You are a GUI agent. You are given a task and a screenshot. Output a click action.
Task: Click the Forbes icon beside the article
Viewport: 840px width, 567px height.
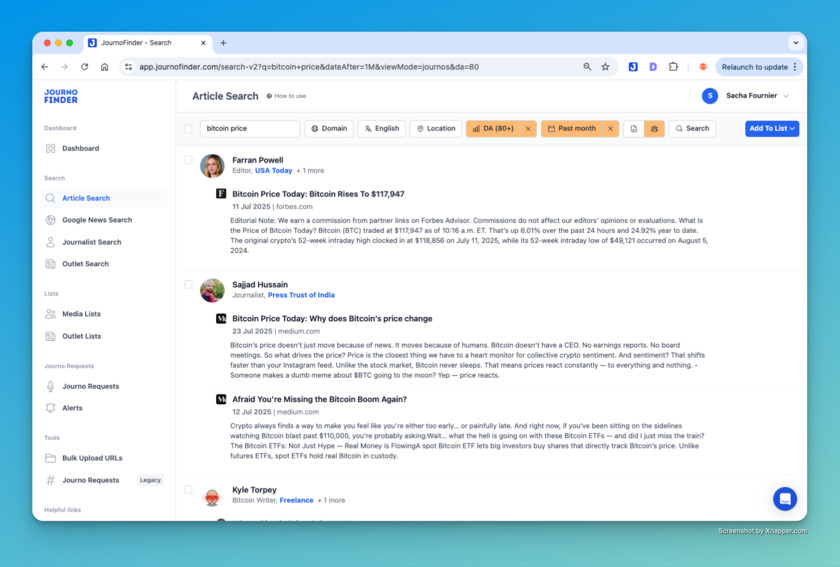(221, 193)
